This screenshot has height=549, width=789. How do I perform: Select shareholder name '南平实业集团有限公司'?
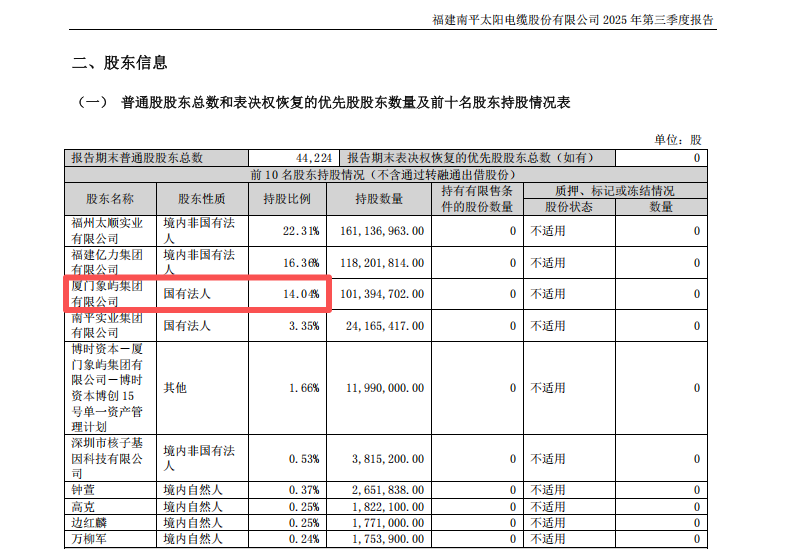(107, 326)
